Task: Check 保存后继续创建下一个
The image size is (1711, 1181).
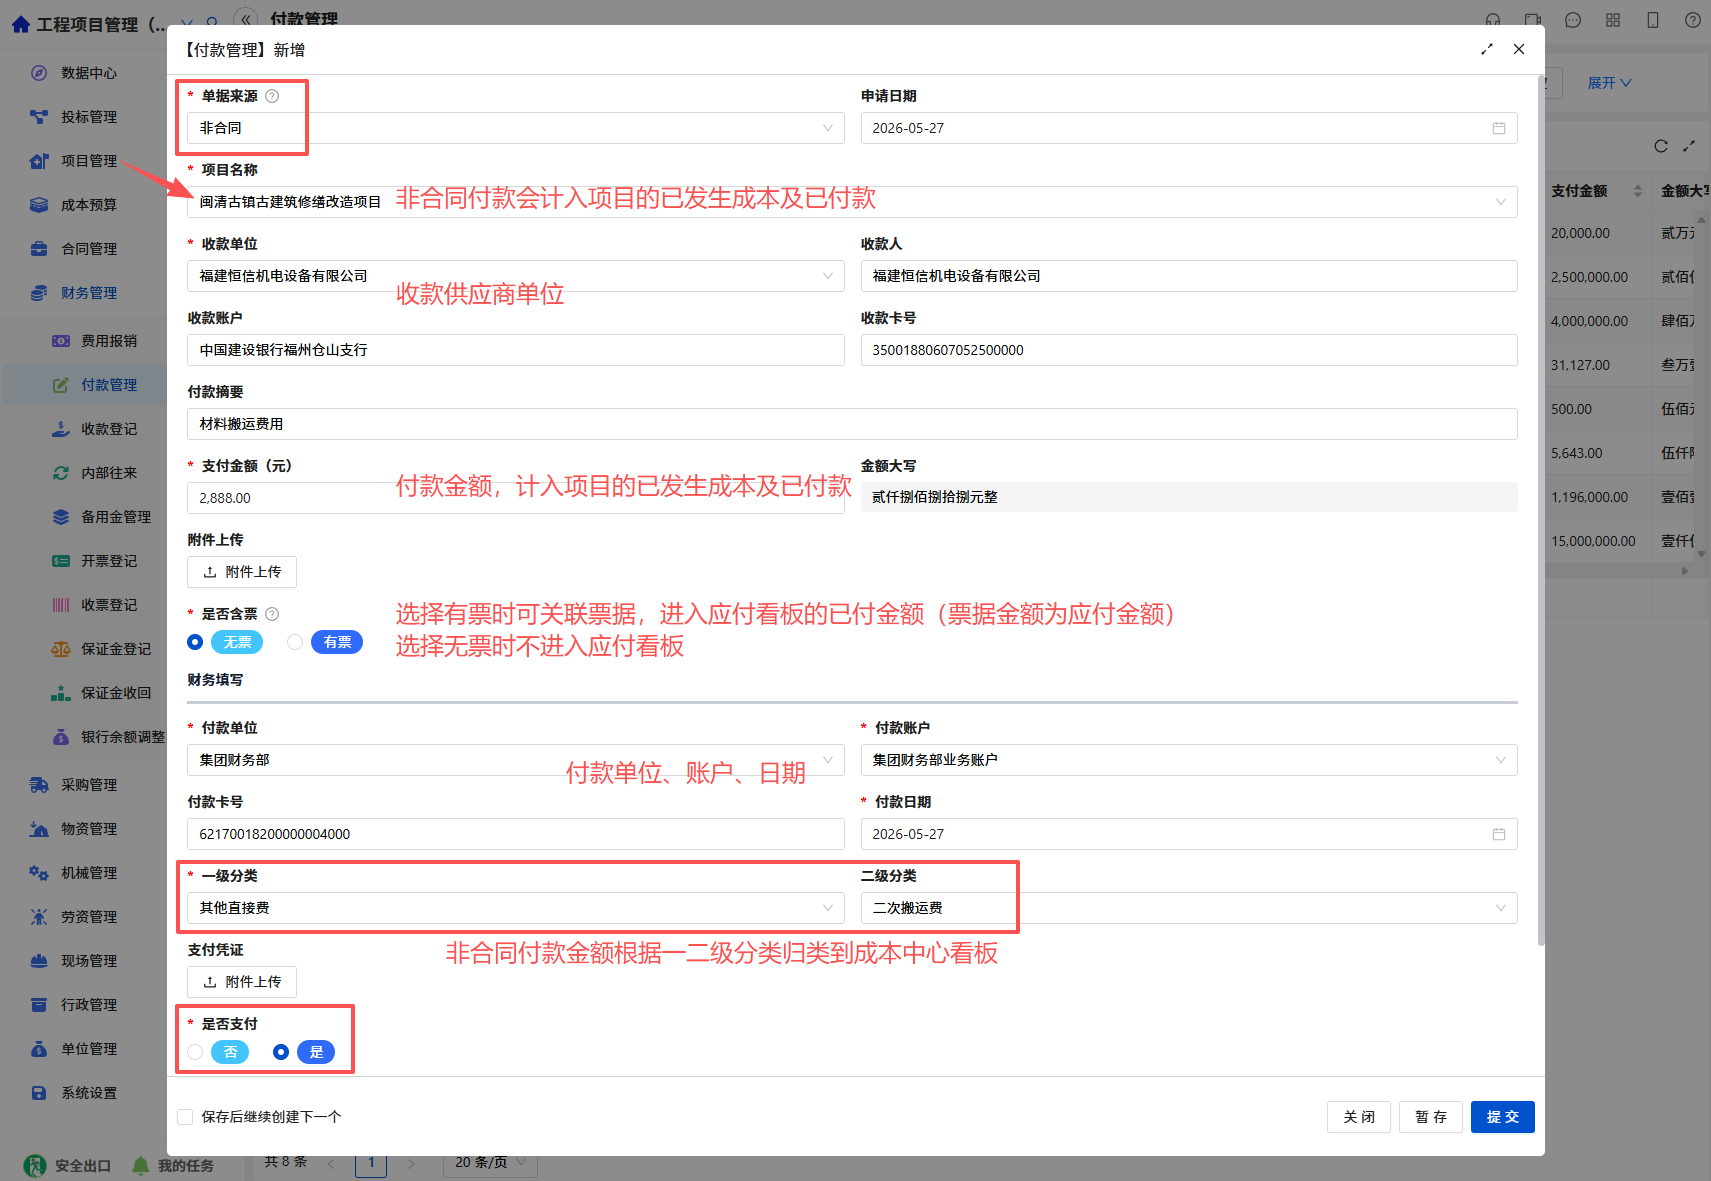Action: tap(185, 1117)
